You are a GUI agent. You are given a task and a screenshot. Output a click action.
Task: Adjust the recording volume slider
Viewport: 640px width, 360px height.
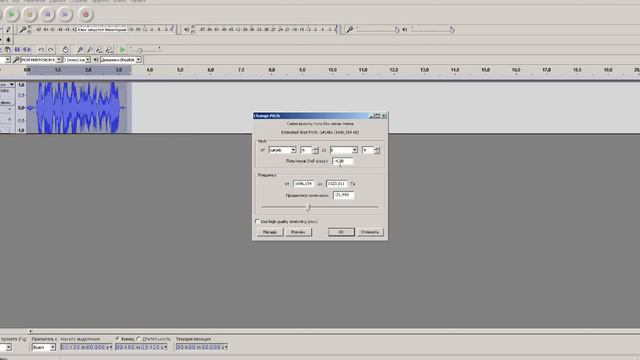pyautogui.click(x=378, y=29)
